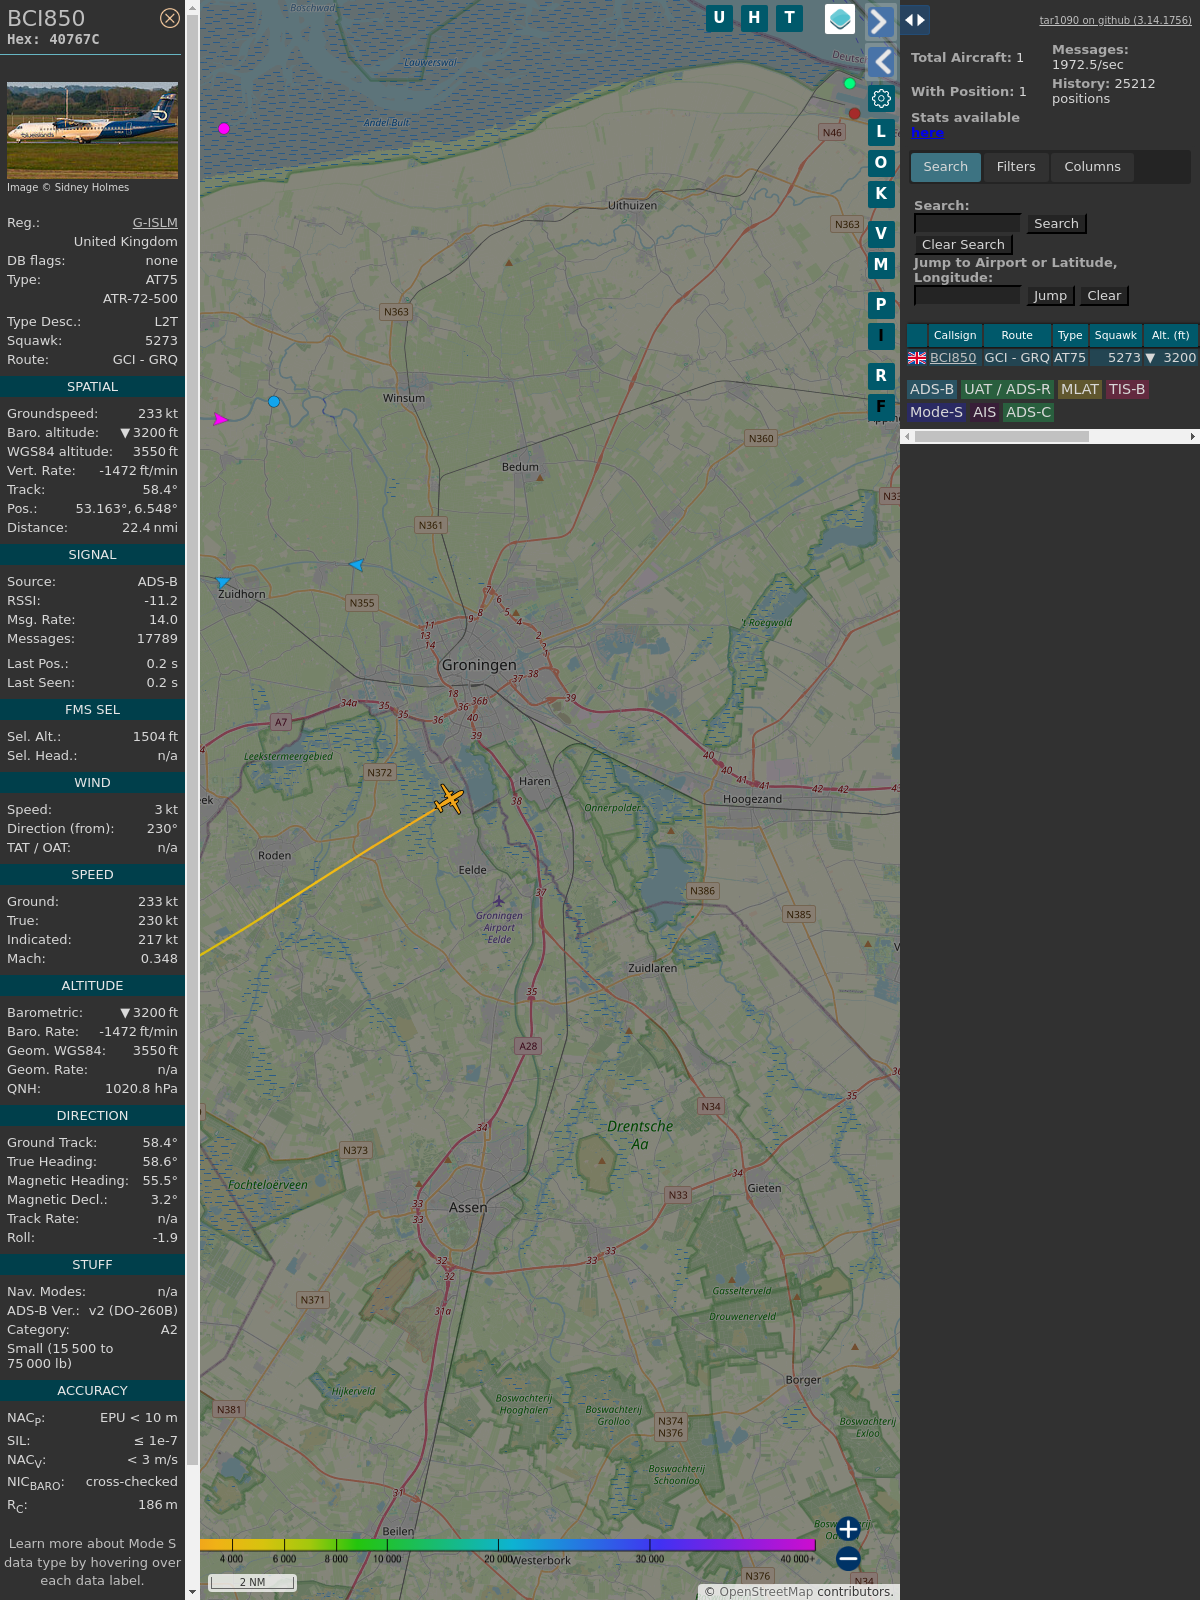Toggle the F map option button
The height and width of the screenshot is (1600, 1200).
pyautogui.click(x=881, y=407)
